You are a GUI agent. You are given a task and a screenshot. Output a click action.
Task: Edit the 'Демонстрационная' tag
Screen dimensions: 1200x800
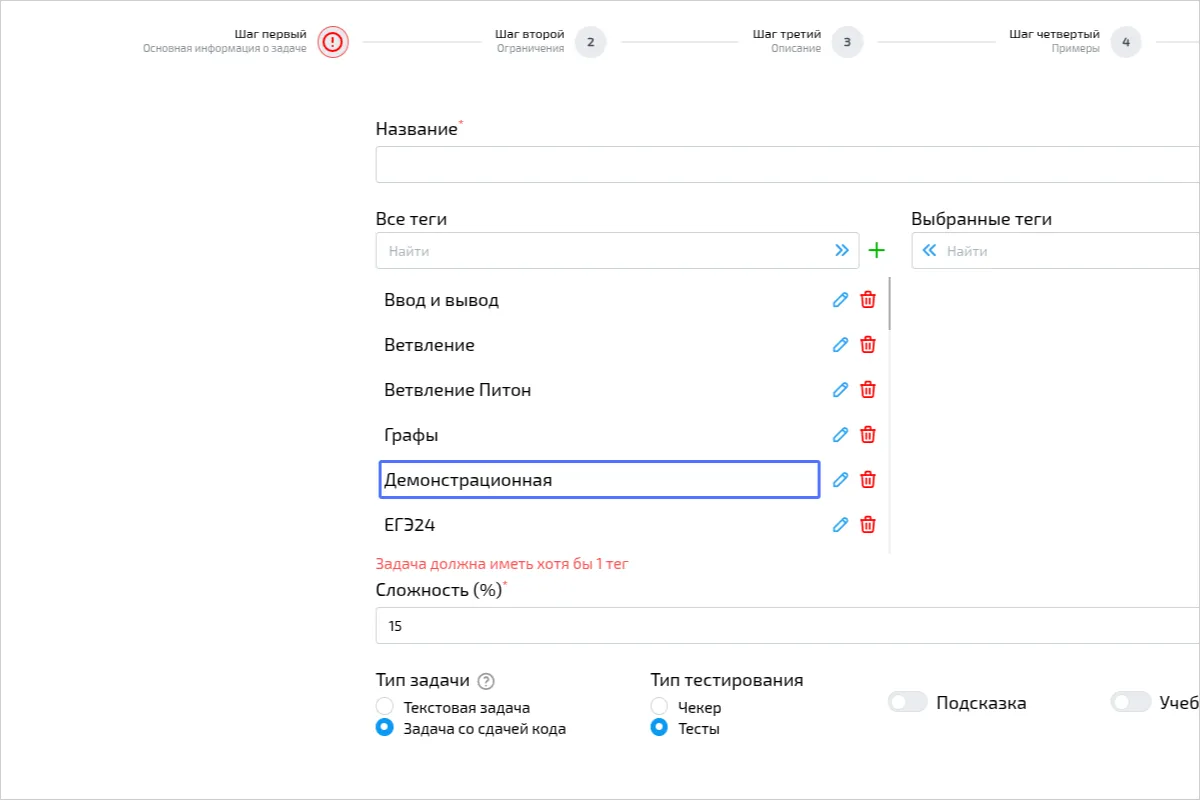click(840, 480)
